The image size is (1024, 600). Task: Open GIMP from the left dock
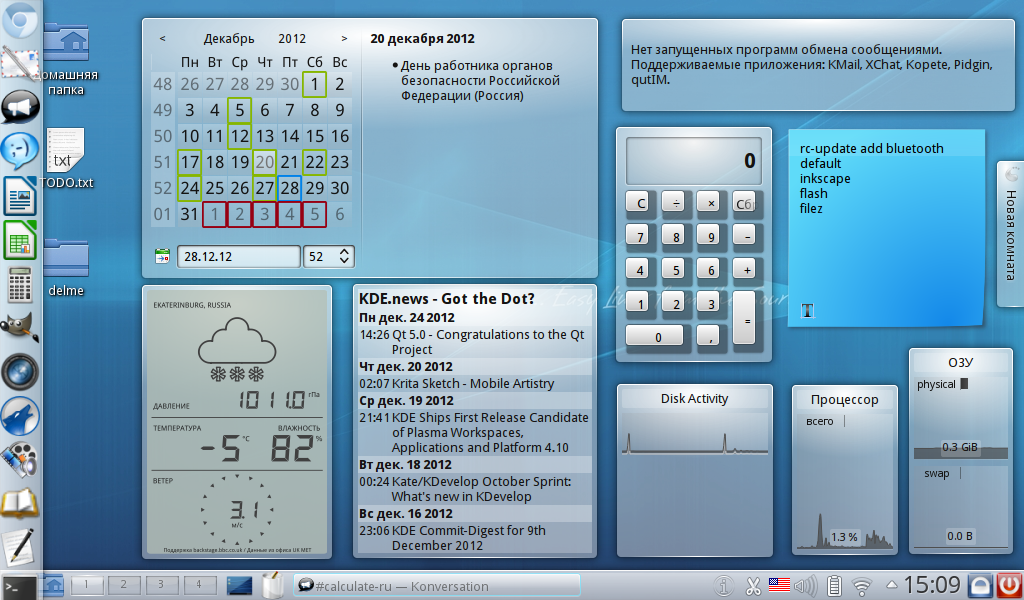tap(20, 328)
